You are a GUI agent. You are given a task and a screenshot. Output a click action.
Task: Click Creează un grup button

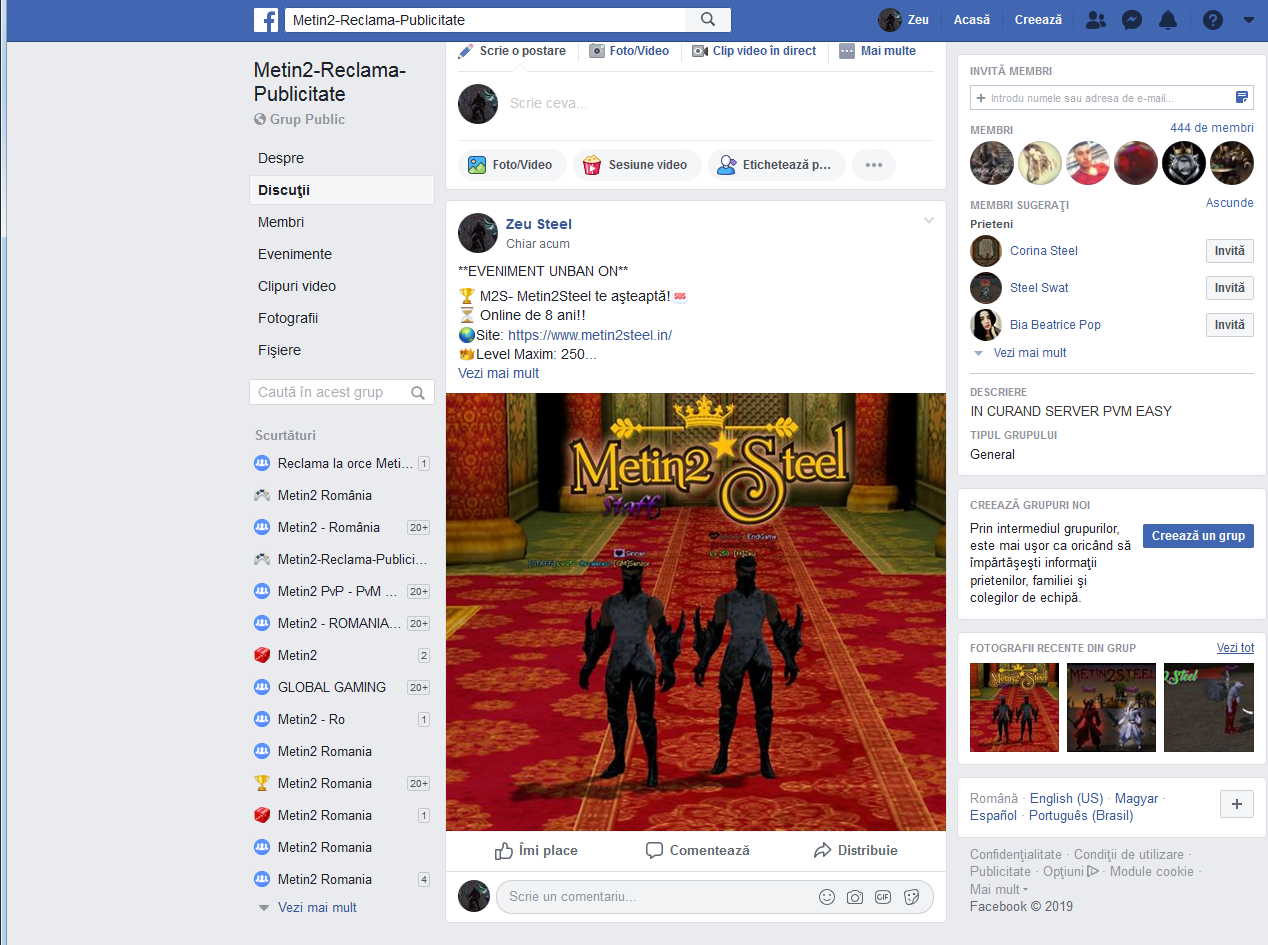(x=1198, y=536)
